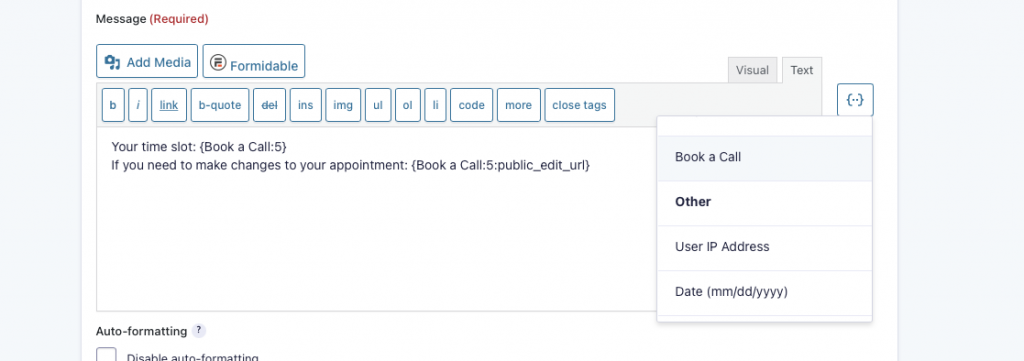Toggle bold with the b button

[113, 105]
